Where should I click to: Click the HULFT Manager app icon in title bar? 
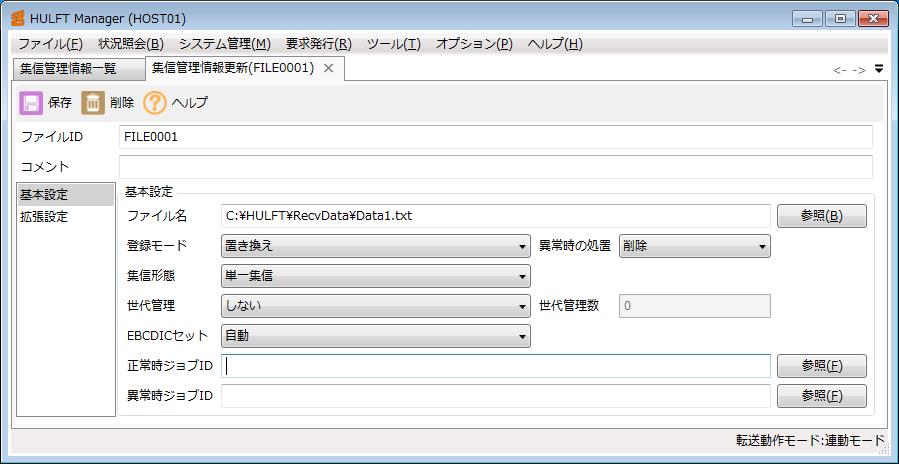17,18
